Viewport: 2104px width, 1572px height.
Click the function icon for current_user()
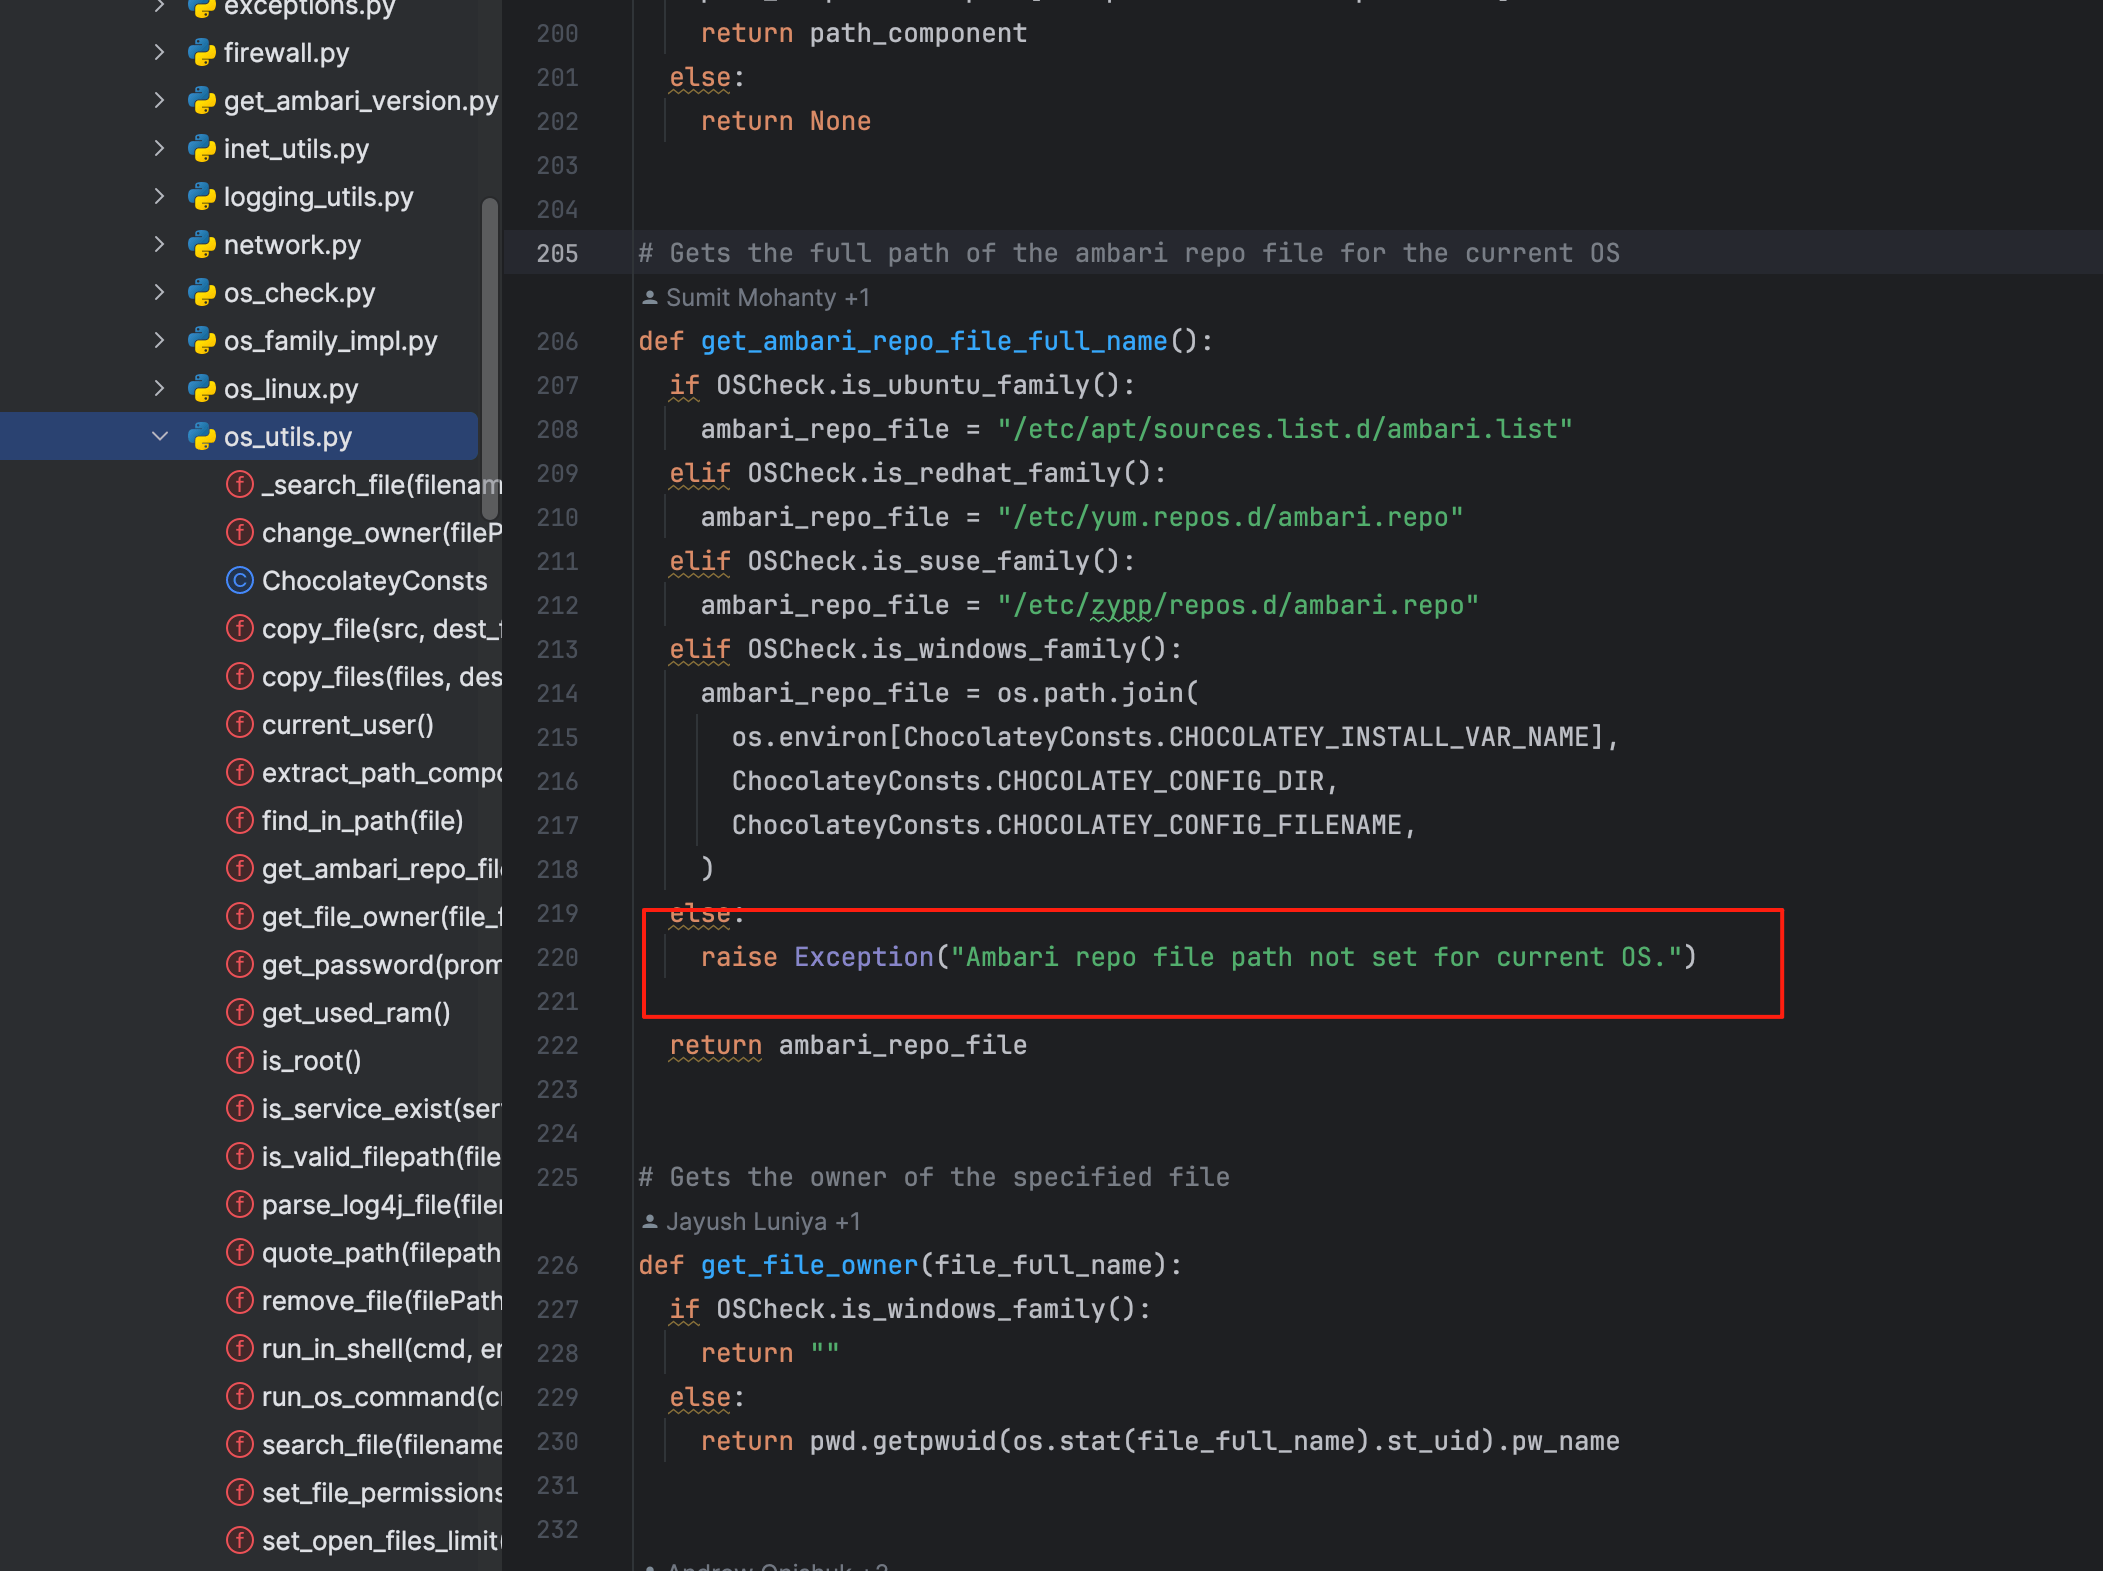239,724
